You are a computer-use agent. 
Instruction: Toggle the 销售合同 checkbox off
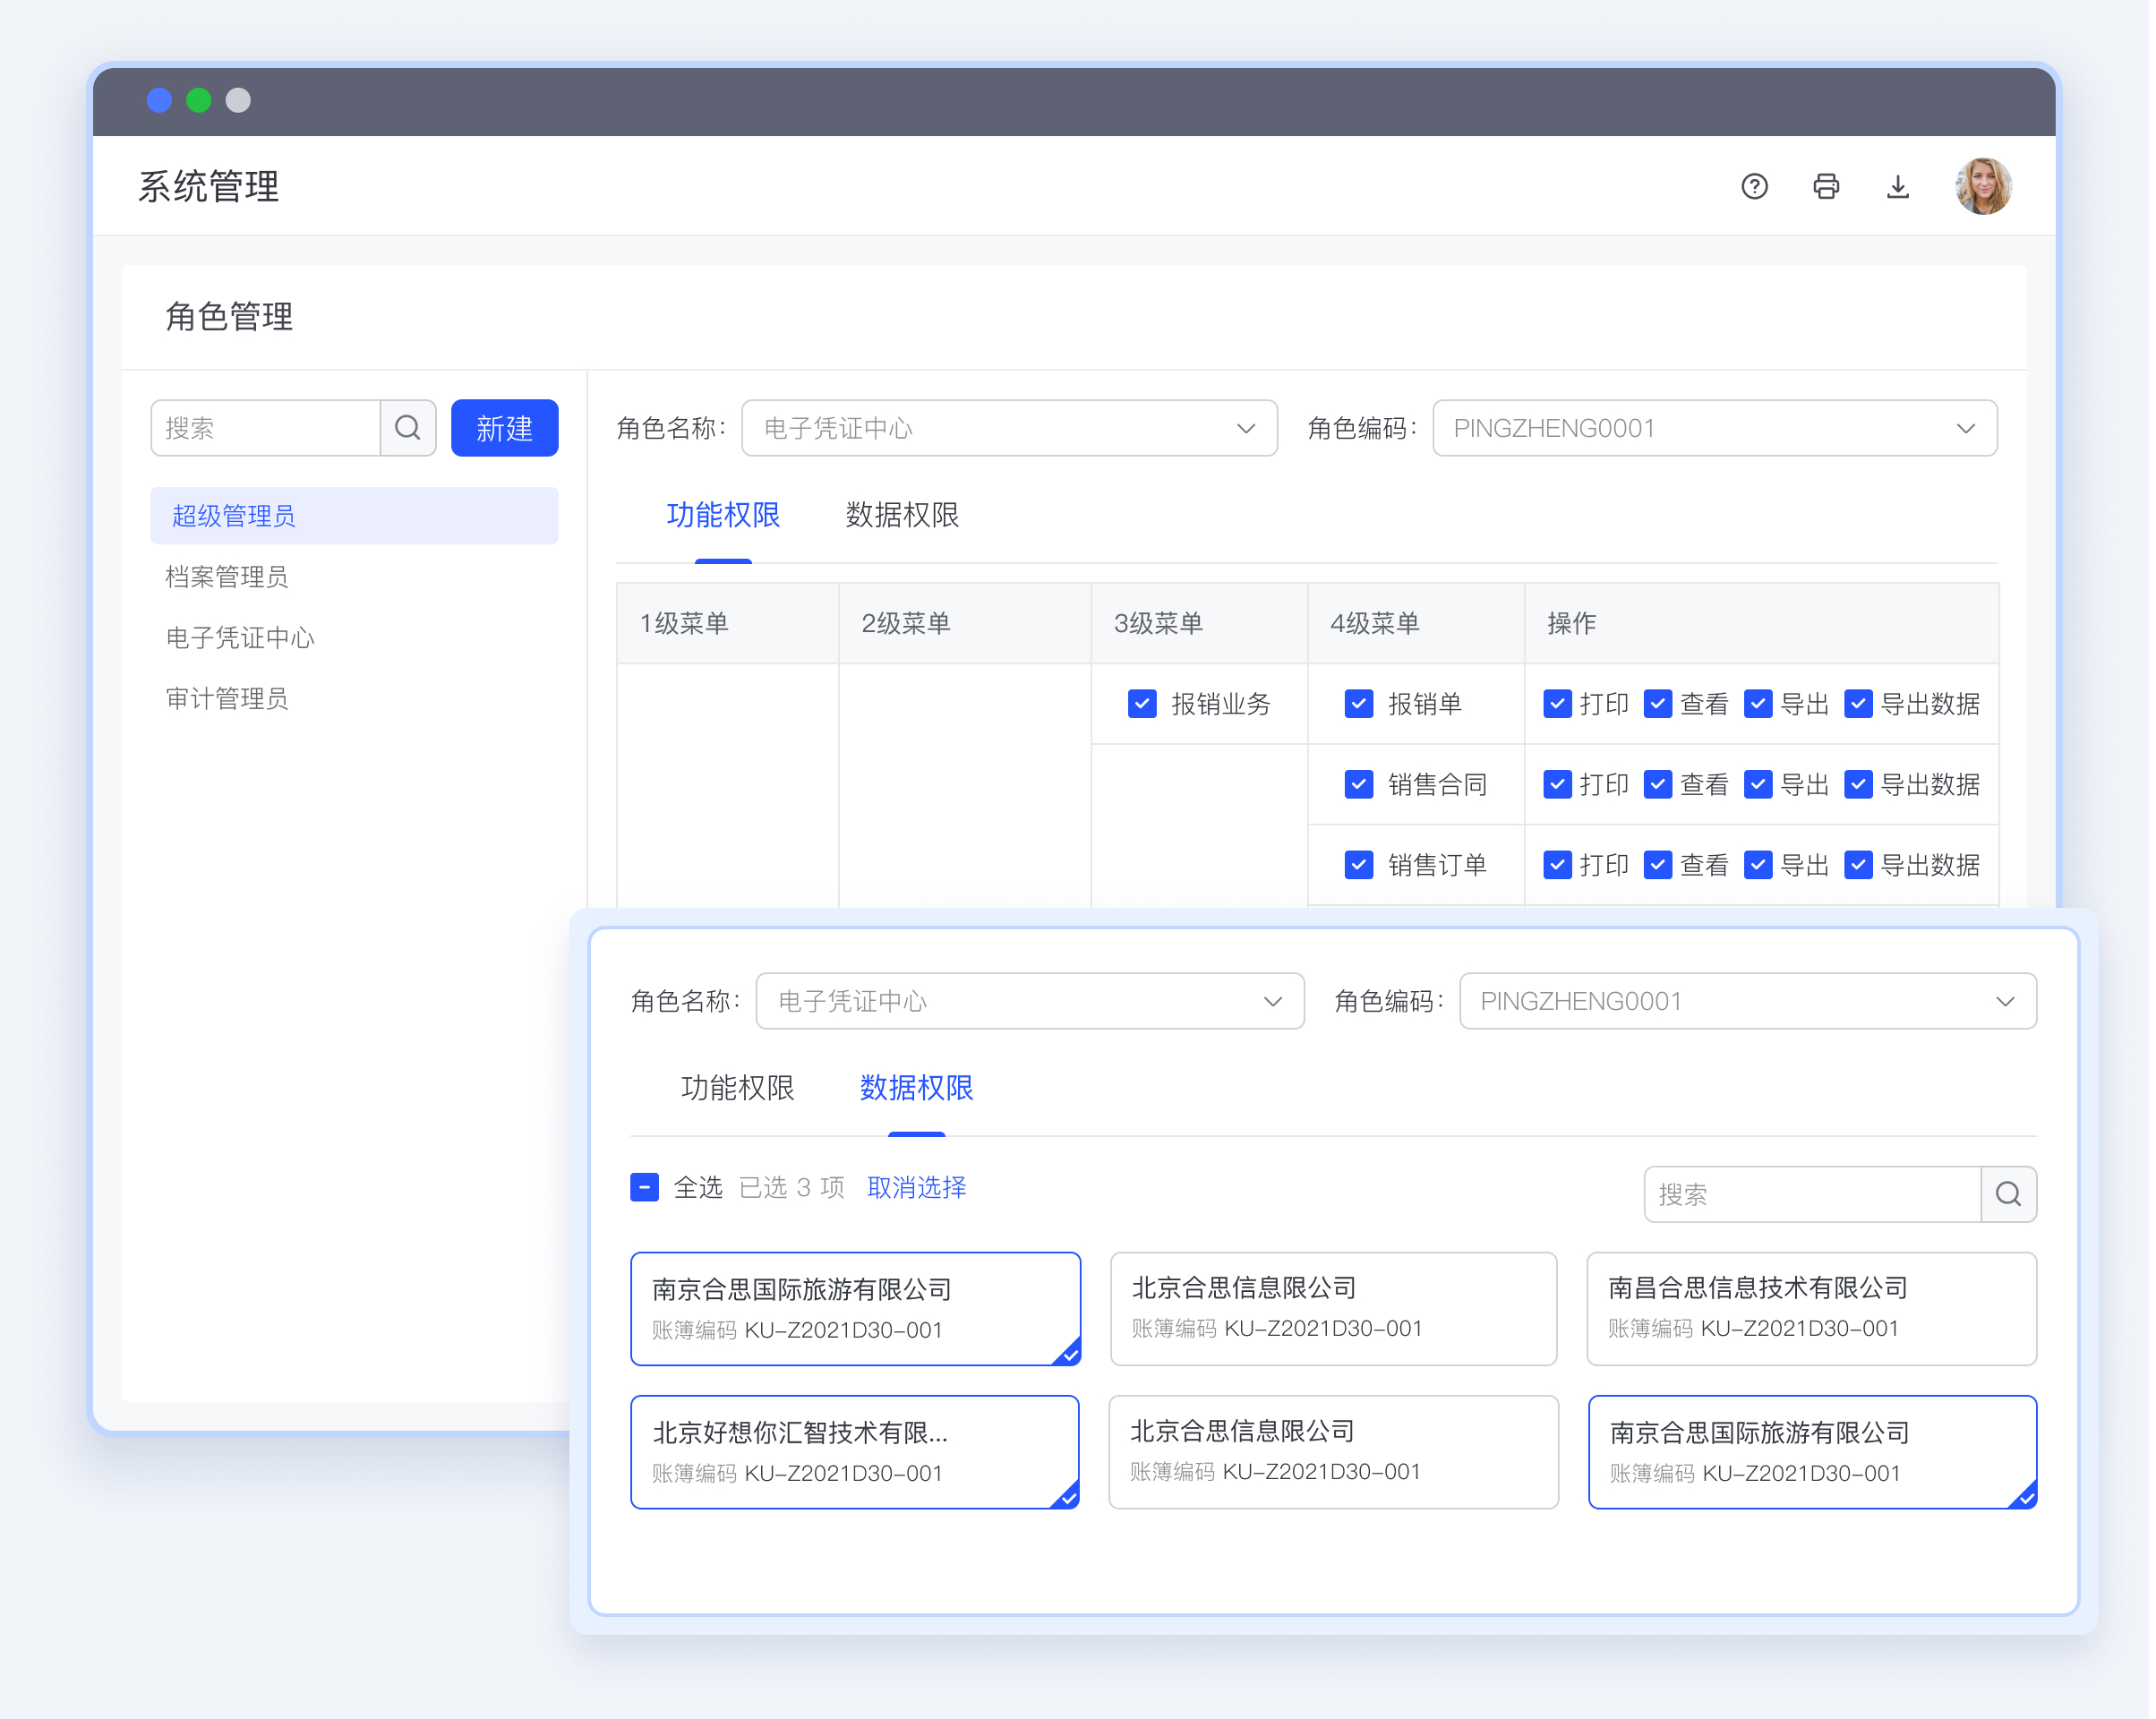pos(1359,784)
